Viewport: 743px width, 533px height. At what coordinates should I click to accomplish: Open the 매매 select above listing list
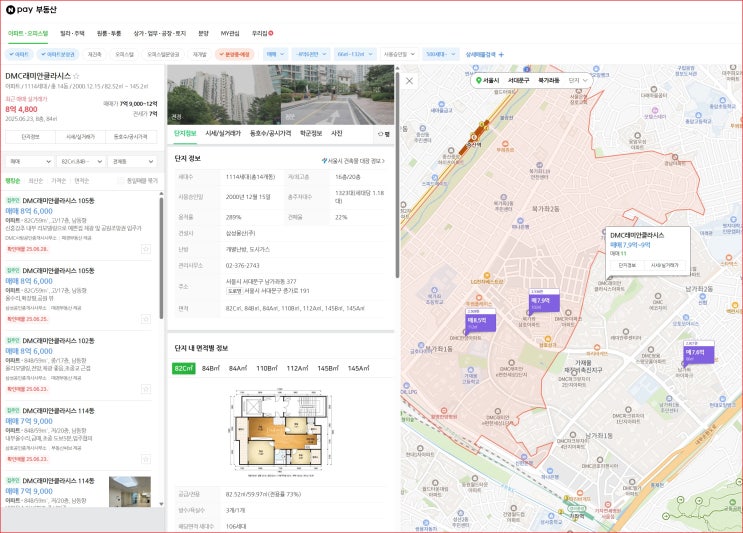pyautogui.click(x=29, y=162)
